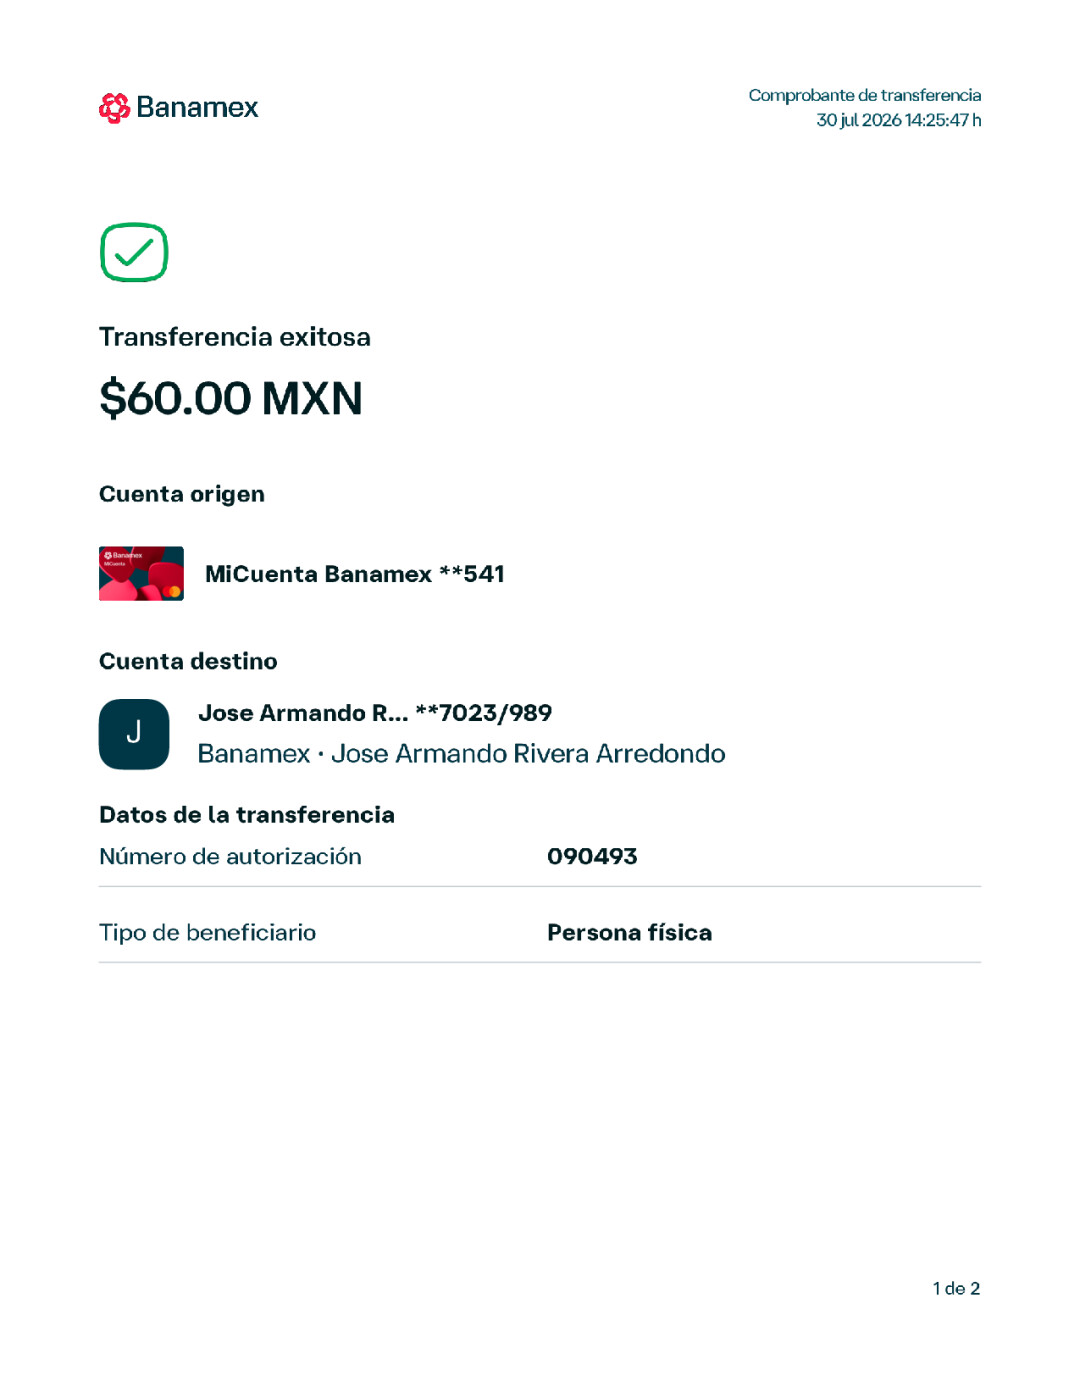Click the Cuenta destino label
This screenshot has width=1080, height=1398.
coord(188,661)
